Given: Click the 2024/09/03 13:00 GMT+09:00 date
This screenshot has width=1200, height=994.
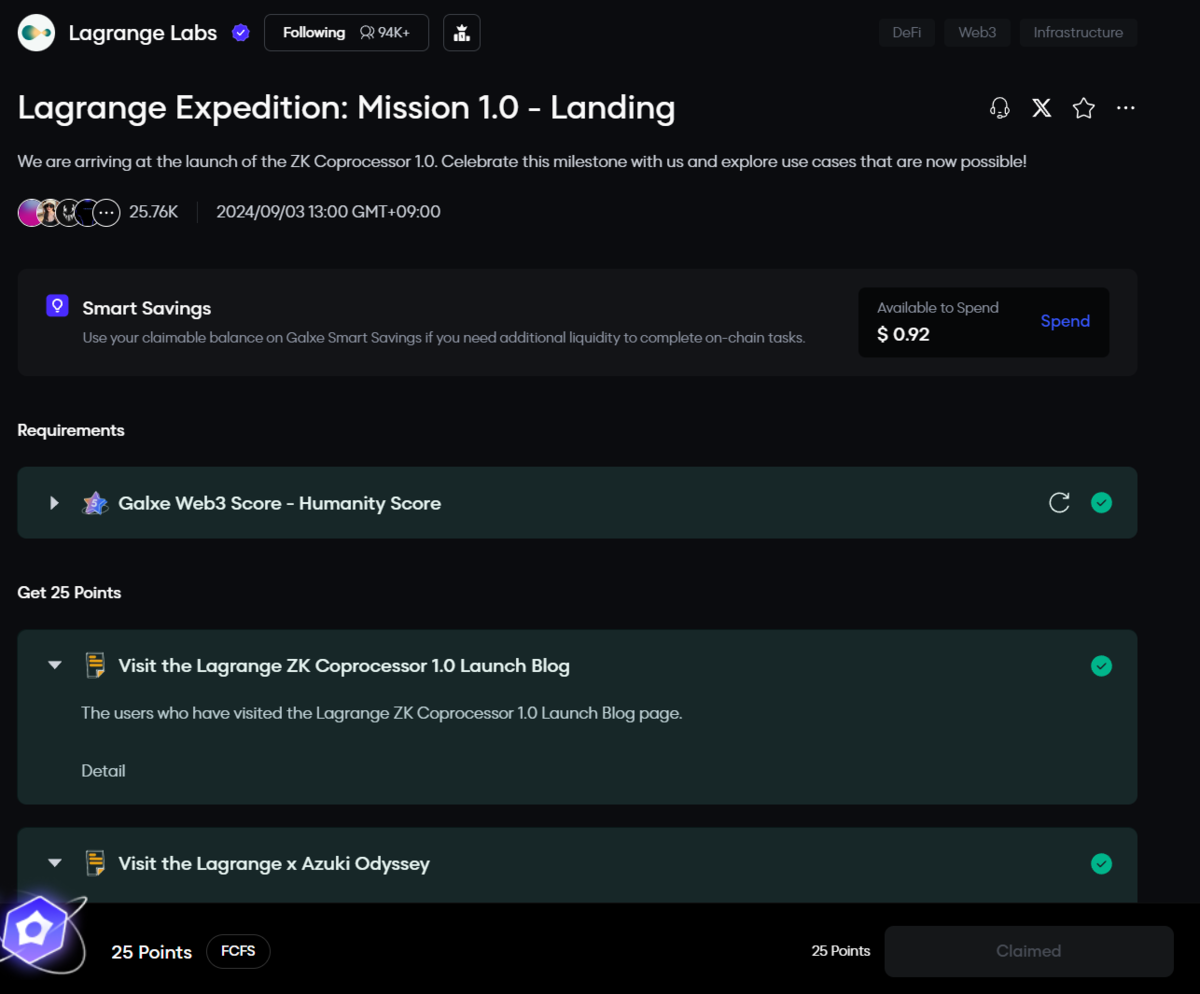Looking at the screenshot, I should click(x=329, y=212).
